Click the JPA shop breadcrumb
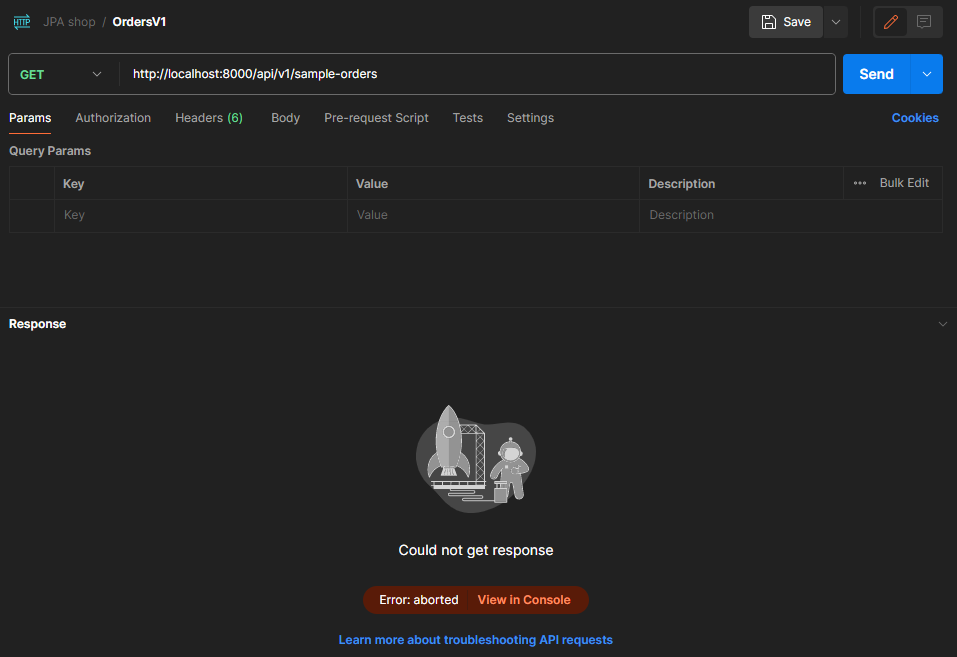This screenshot has height=657, width=957. point(69,22)
